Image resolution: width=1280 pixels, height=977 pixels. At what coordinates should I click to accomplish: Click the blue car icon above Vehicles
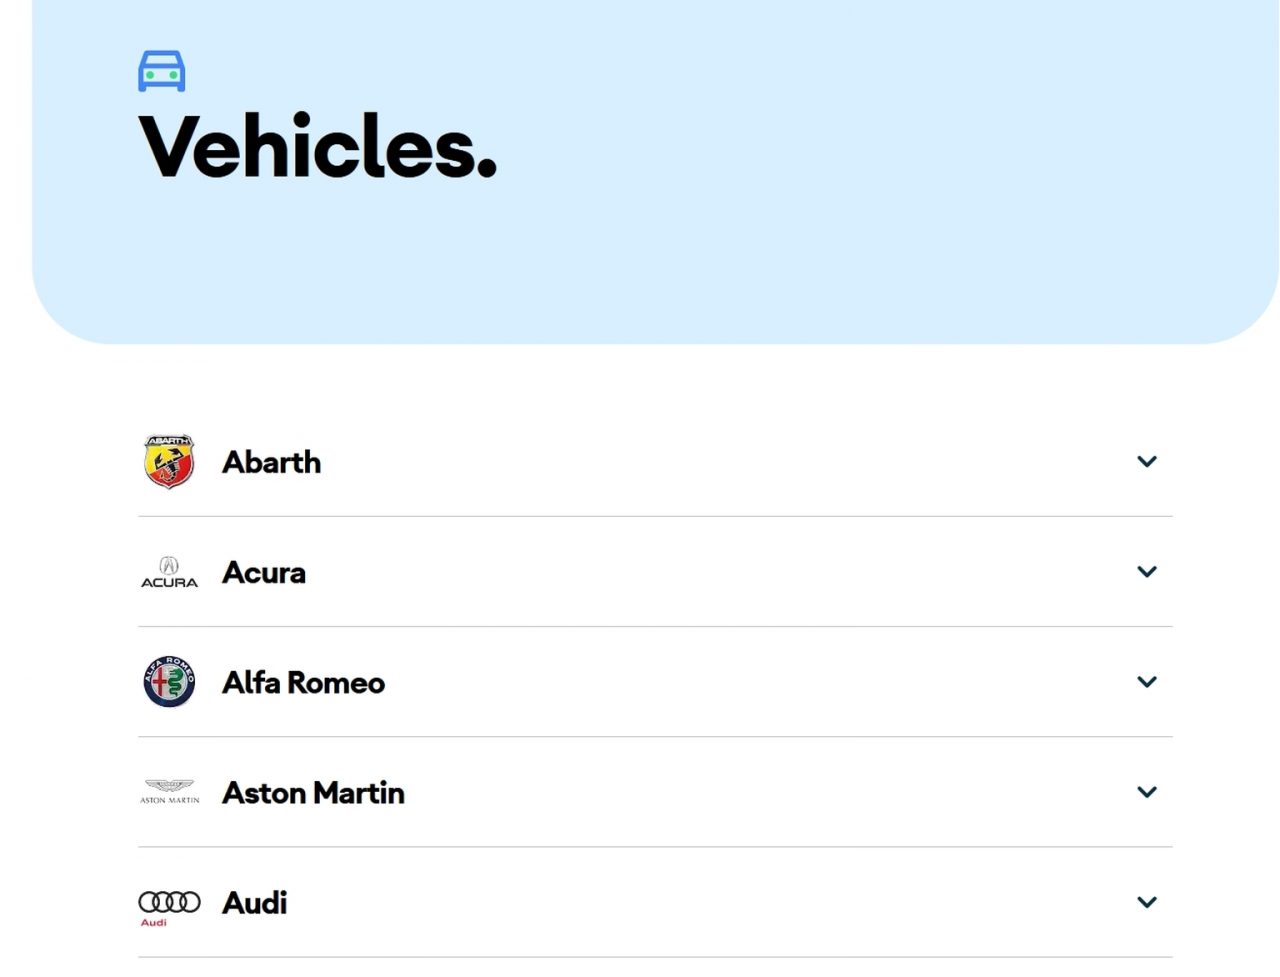coord(162,71)
